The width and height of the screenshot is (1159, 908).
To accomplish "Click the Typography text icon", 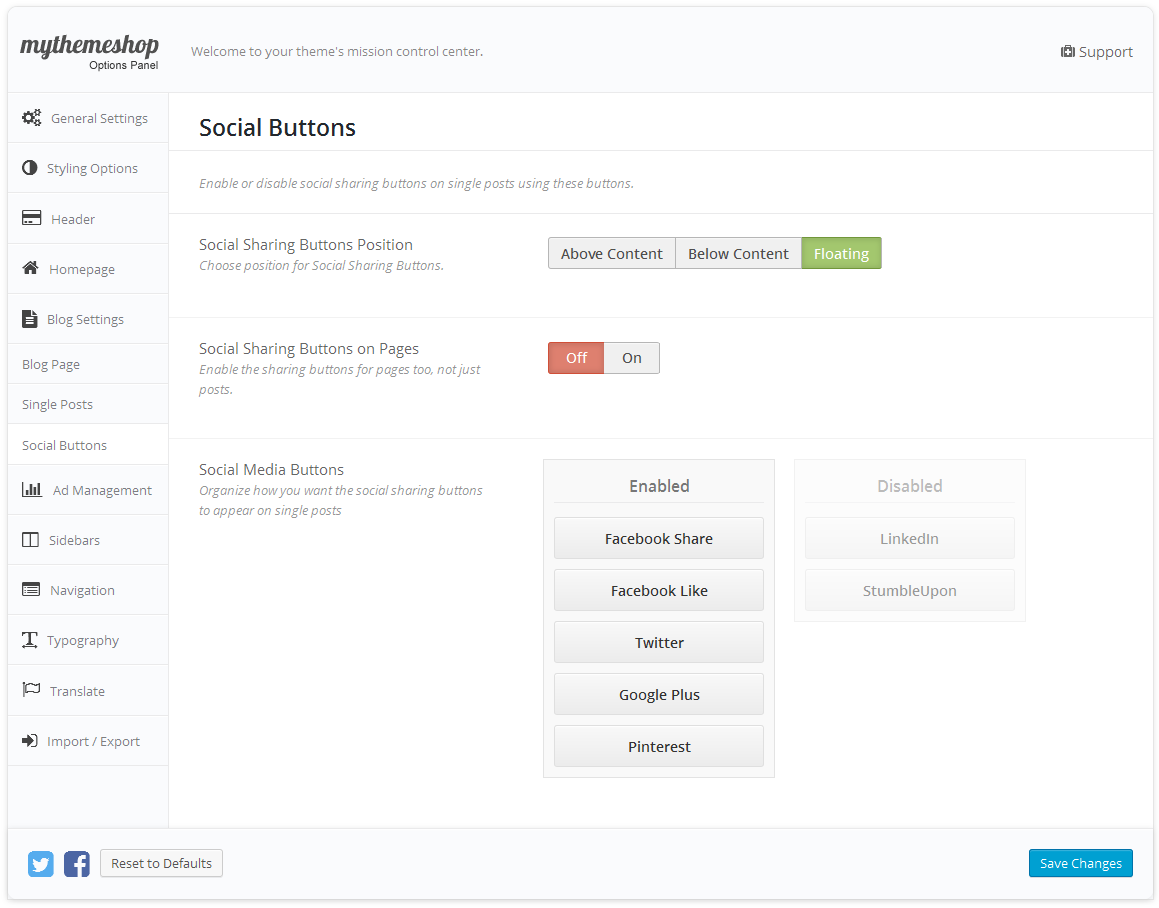I will pyautogui.click(x=30, y=640).
